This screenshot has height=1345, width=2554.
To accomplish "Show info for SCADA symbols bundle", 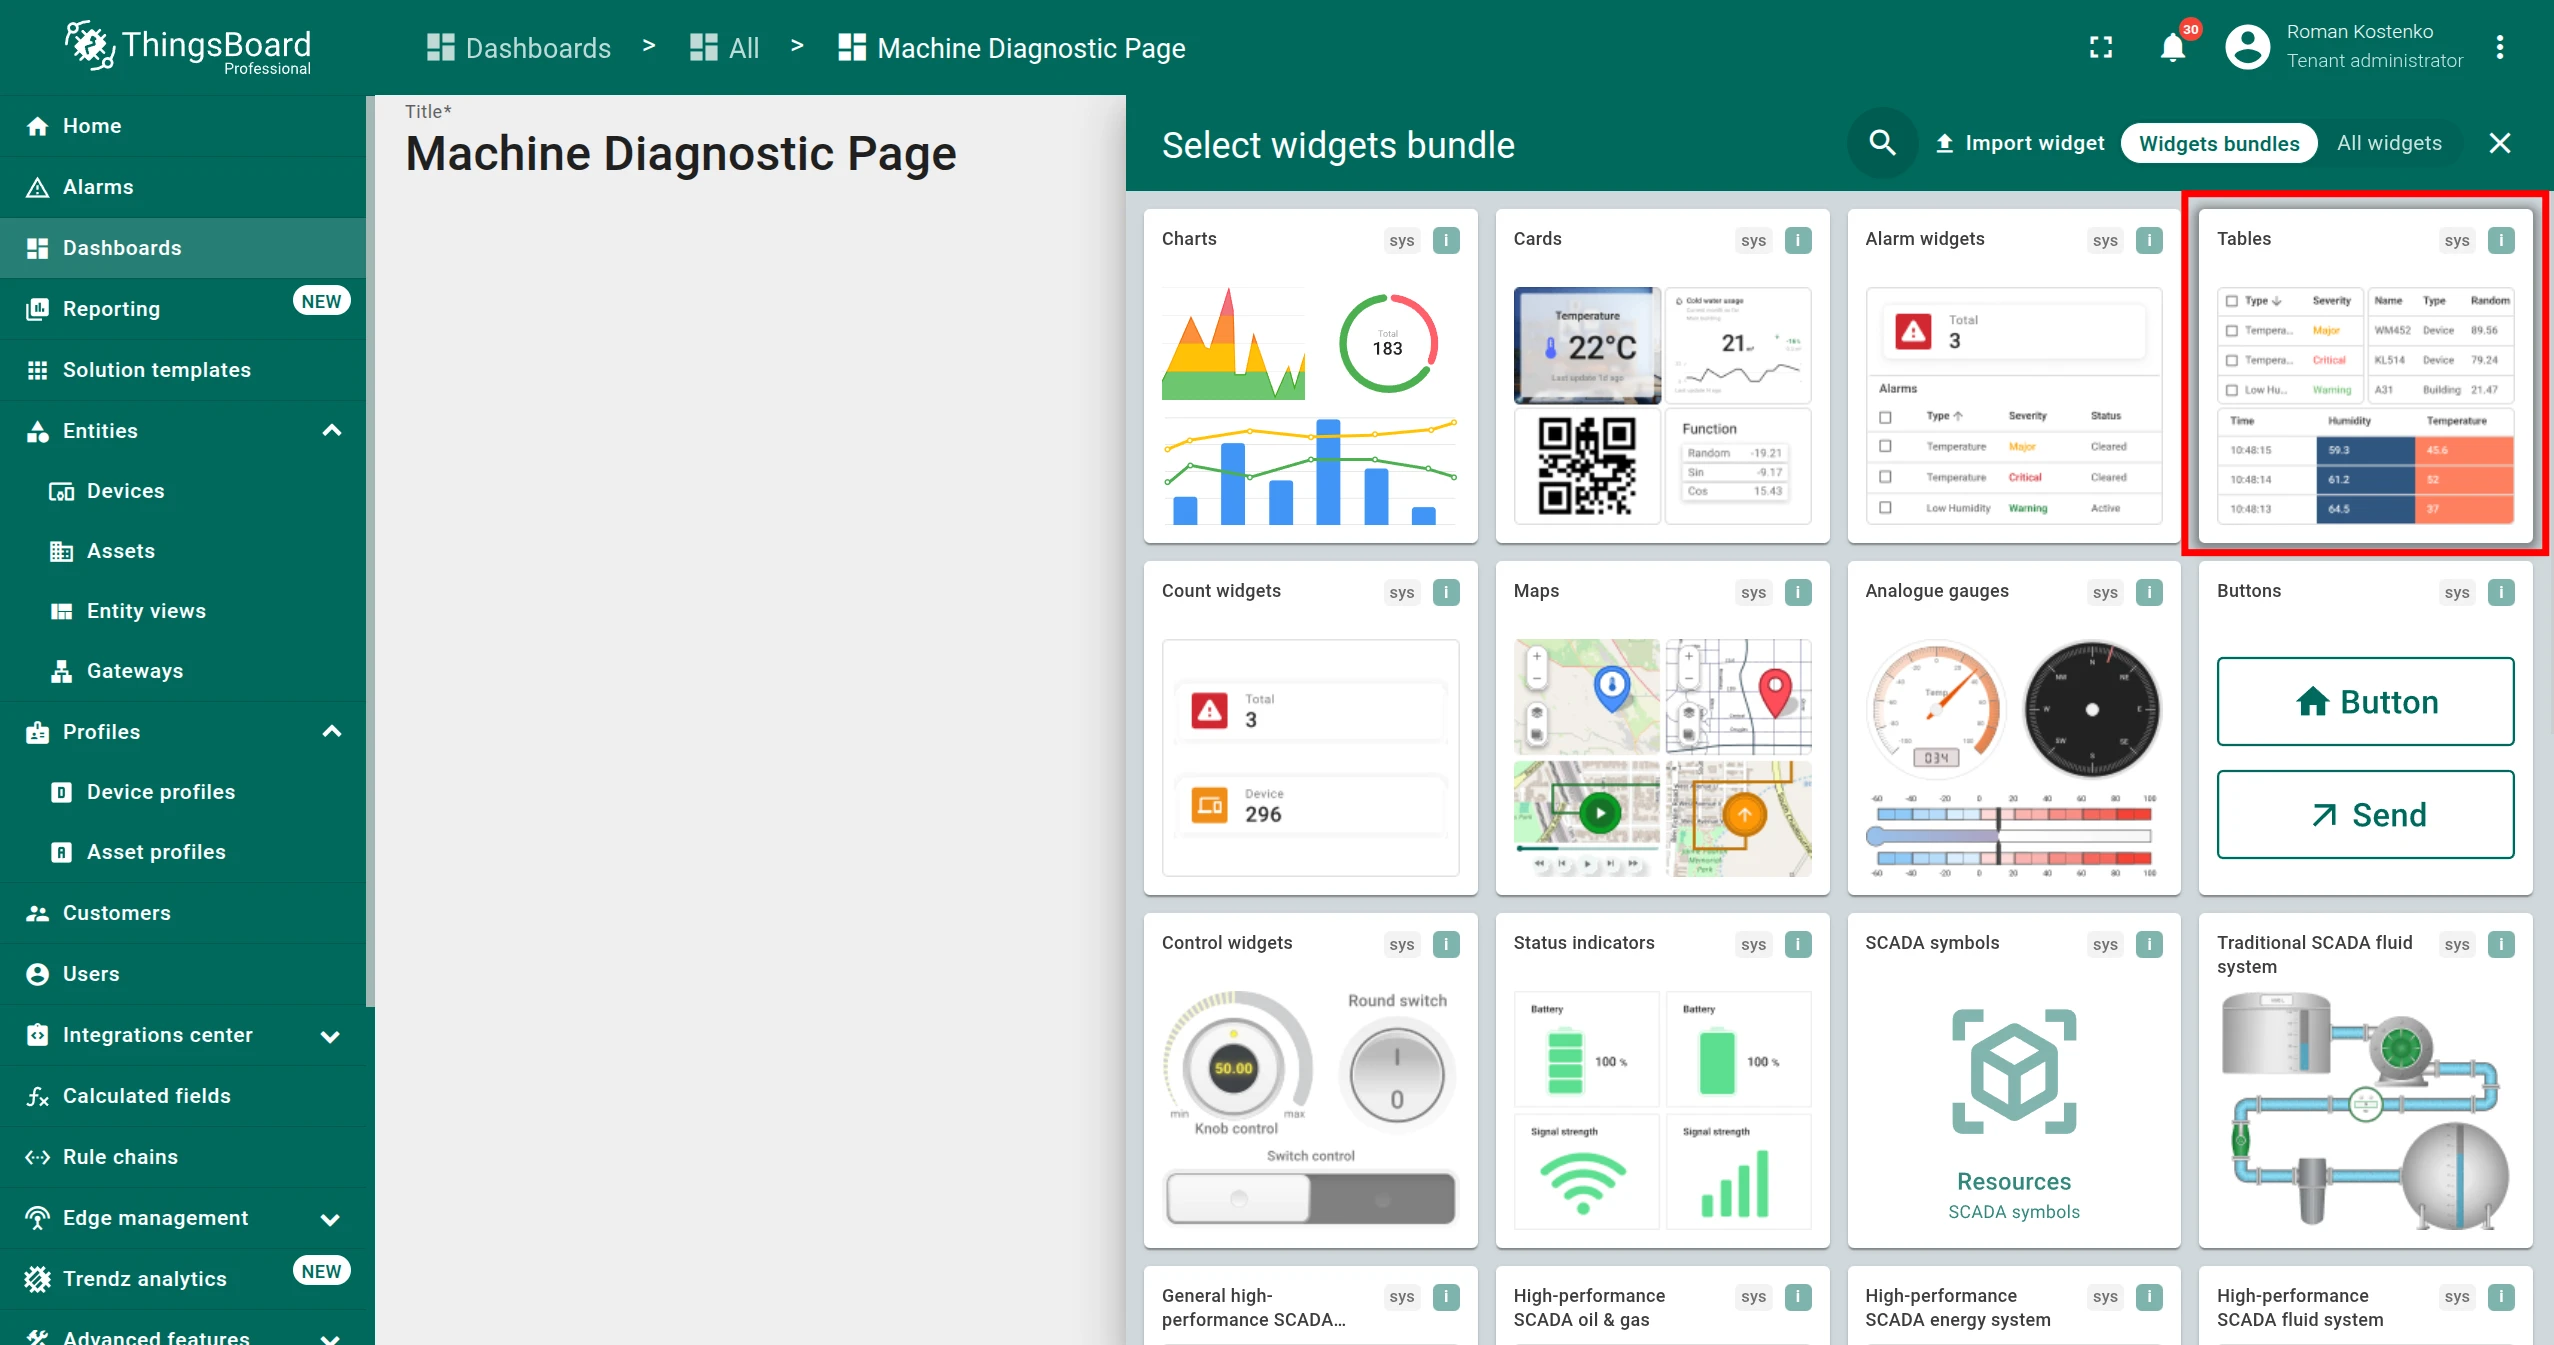I will point(2149,944).
